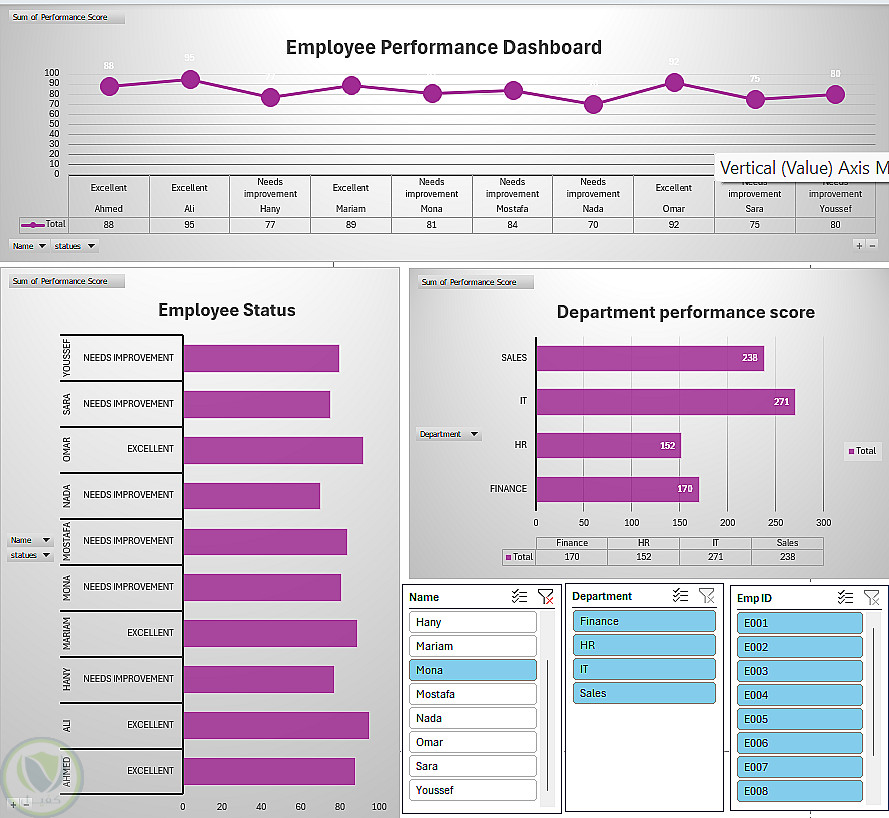Clear the filter on the Name slicer
Viewport: 889px width, 818px height.
click(545, 596)
